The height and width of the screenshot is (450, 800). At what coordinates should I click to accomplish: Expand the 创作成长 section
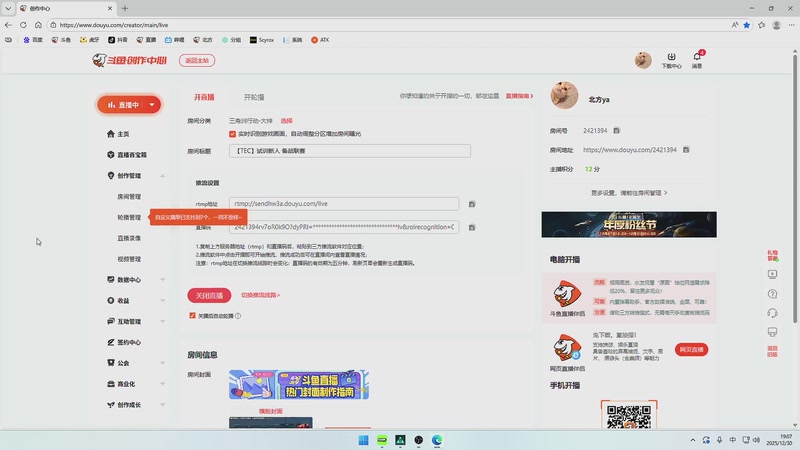click(162, 405)
